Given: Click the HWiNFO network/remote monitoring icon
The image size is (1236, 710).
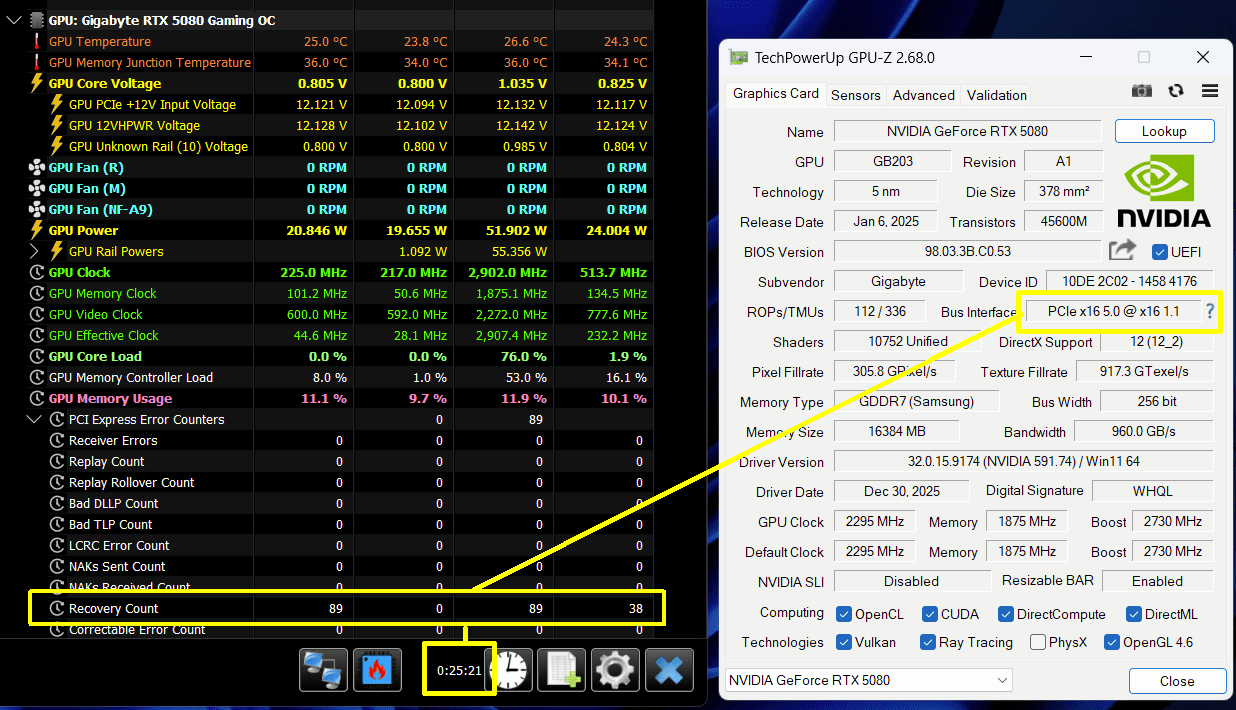Looking at the screenshot, I should tap(324, 669).
